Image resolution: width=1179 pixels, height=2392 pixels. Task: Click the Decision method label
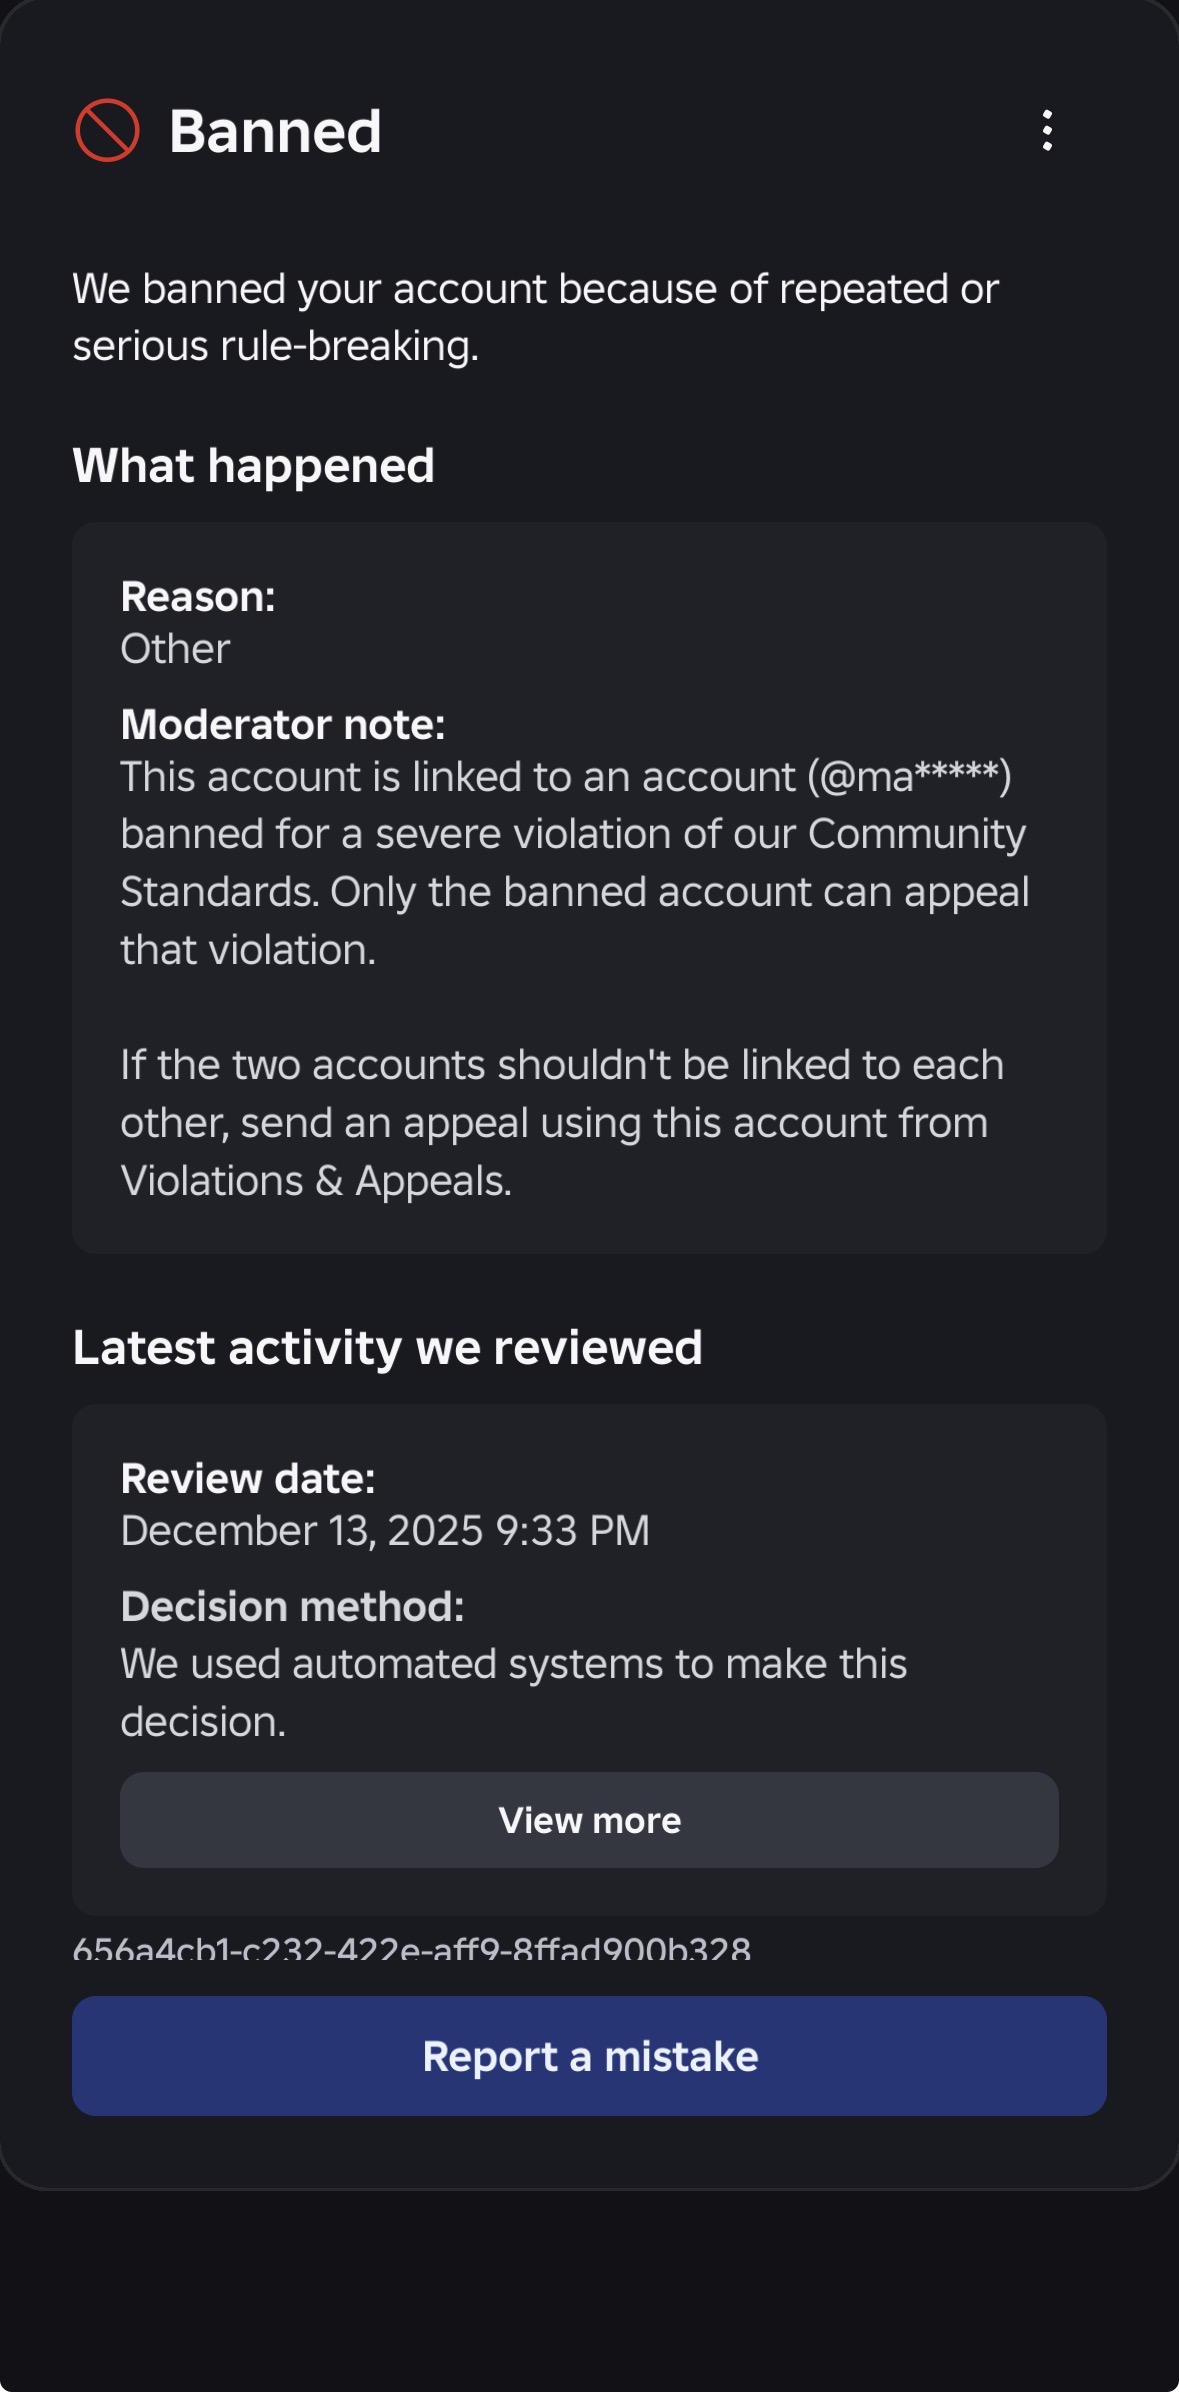coord(292,1607)
